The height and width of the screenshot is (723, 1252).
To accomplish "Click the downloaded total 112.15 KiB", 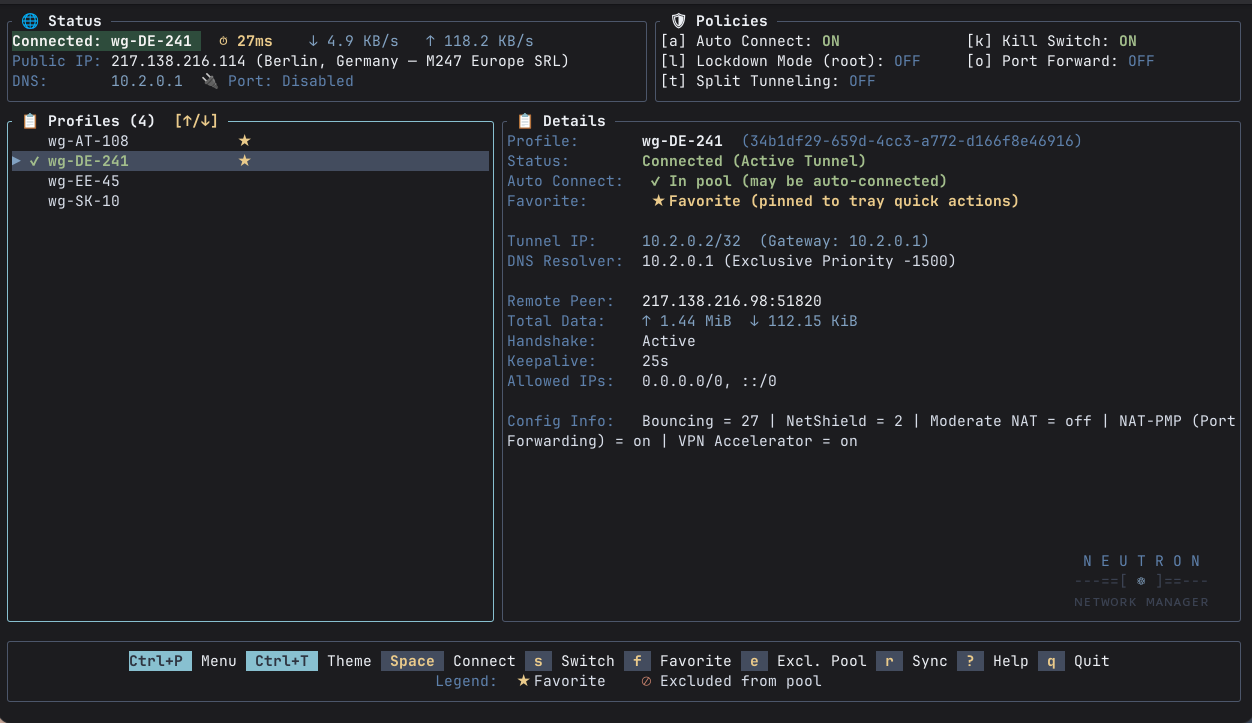I will pyautogui.click(x=812, y=321).
